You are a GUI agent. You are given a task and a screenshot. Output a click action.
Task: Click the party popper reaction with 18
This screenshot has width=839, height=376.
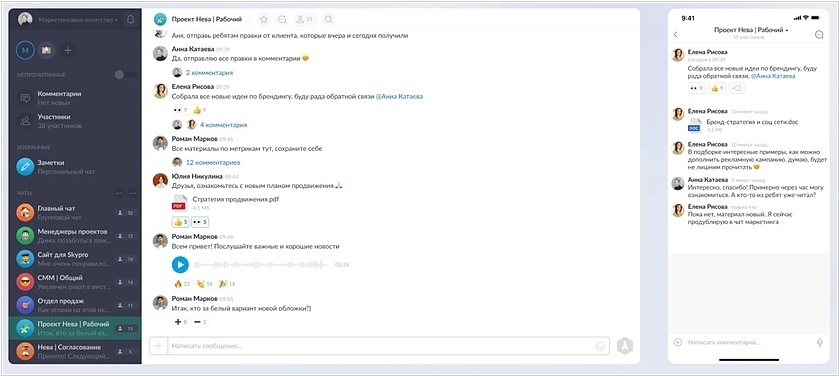pyautogui.click(x=227, y=284)
